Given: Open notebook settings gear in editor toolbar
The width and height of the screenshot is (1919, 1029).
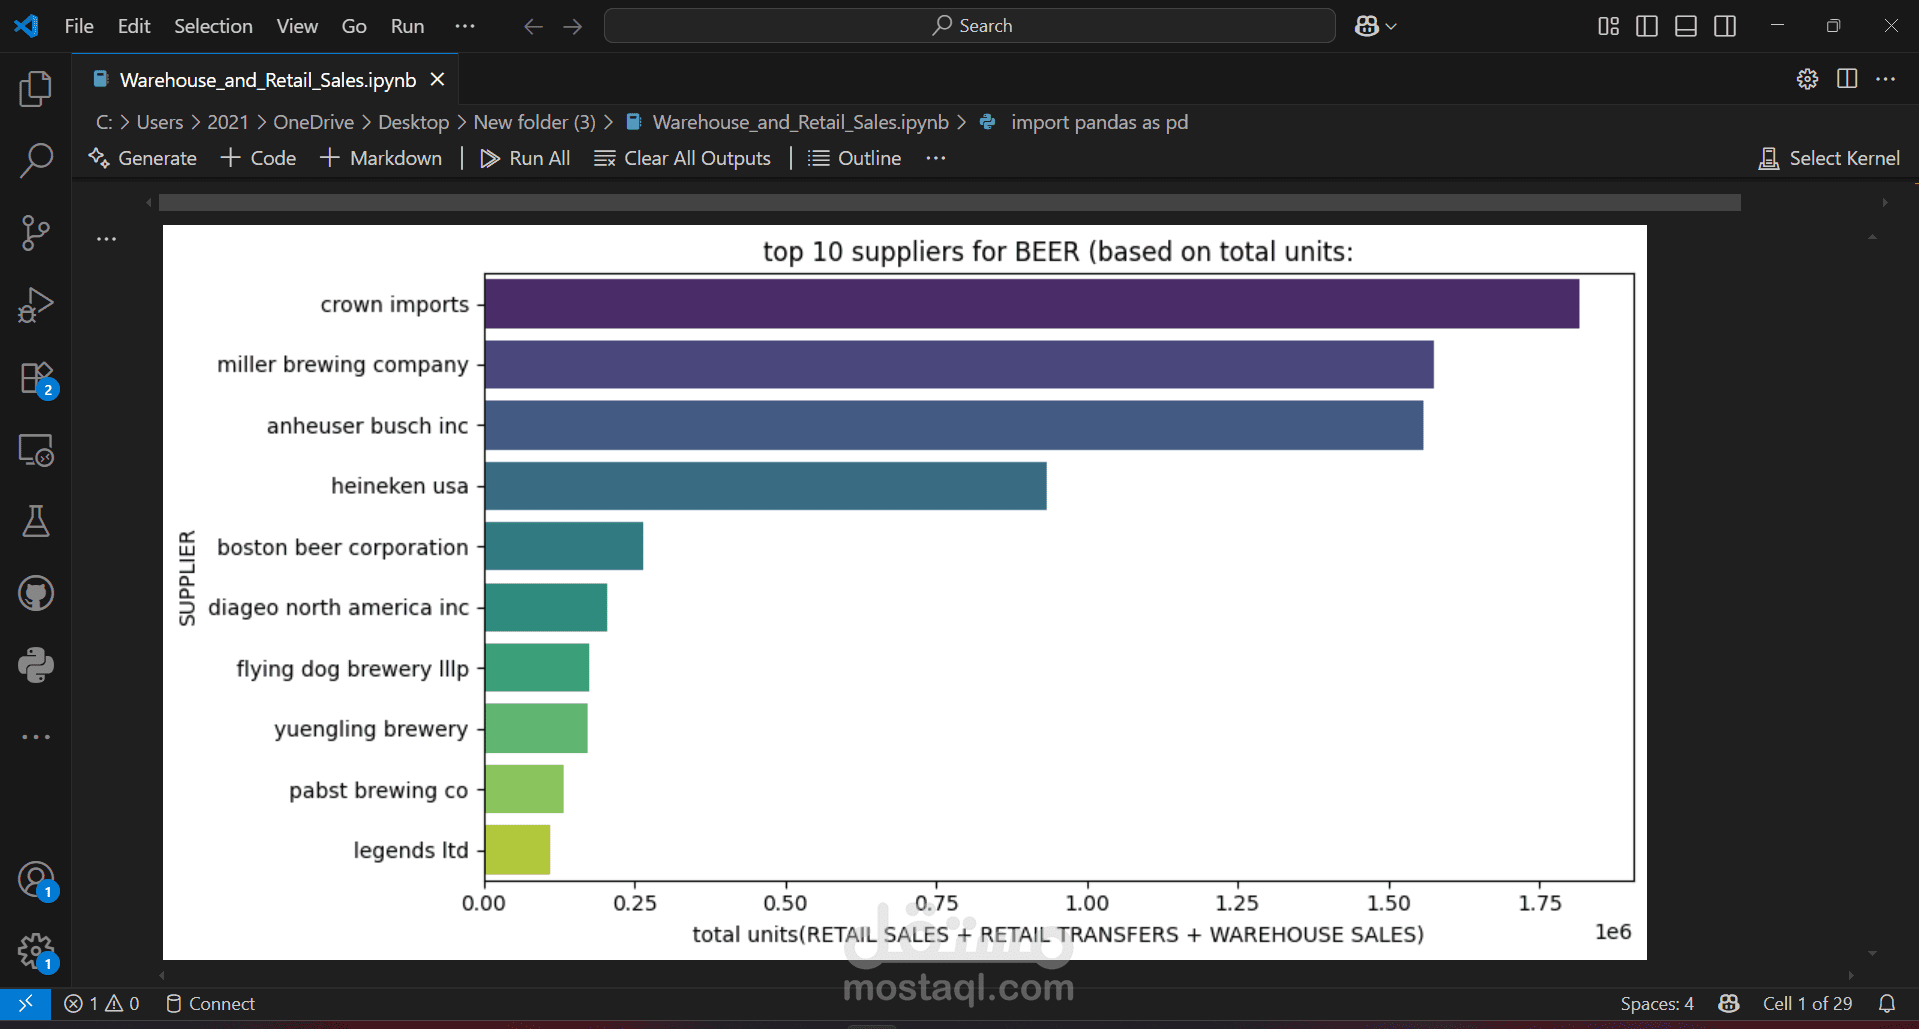Looking at the screenshot, I should [1807, 79].
